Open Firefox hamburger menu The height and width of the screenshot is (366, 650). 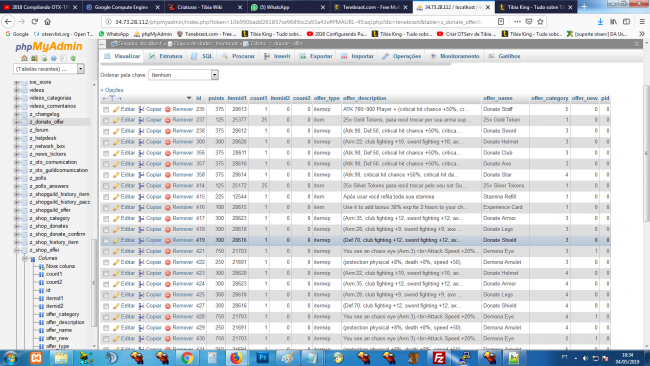(642, 22)
